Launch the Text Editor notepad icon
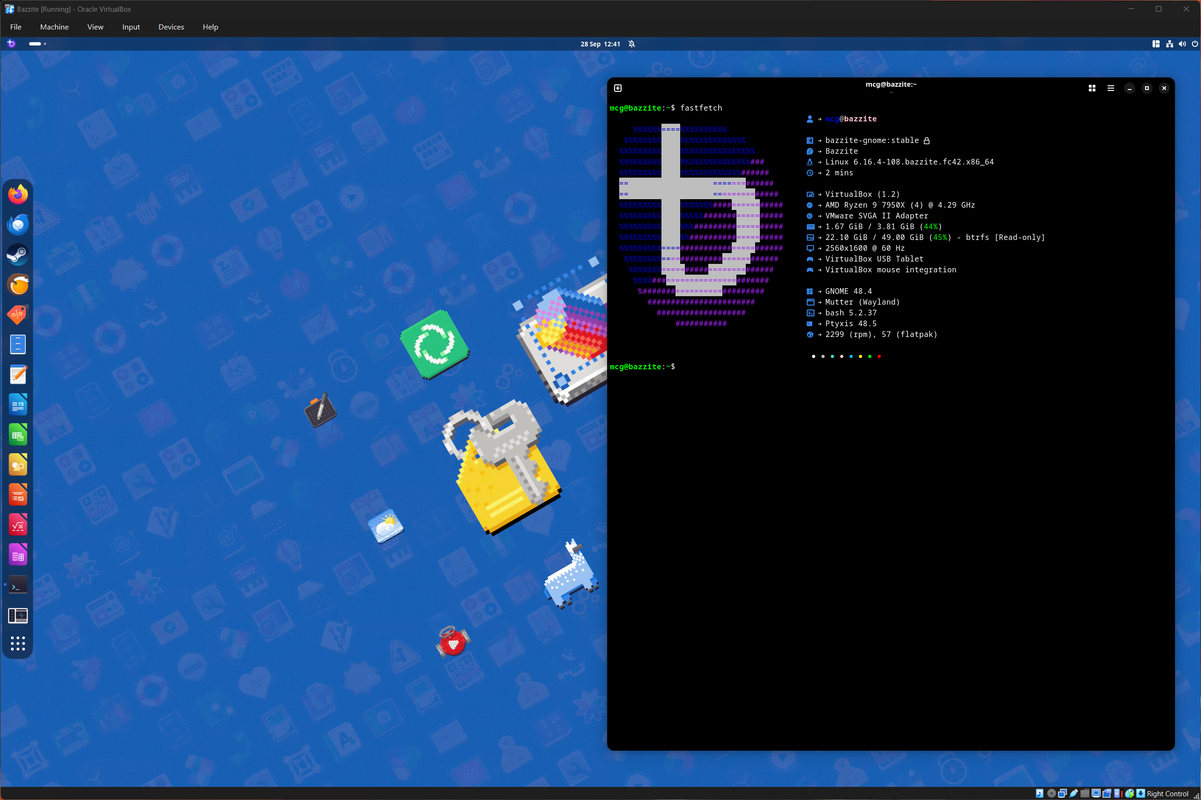Screen dimensions: 1201x800 (18, 375)
